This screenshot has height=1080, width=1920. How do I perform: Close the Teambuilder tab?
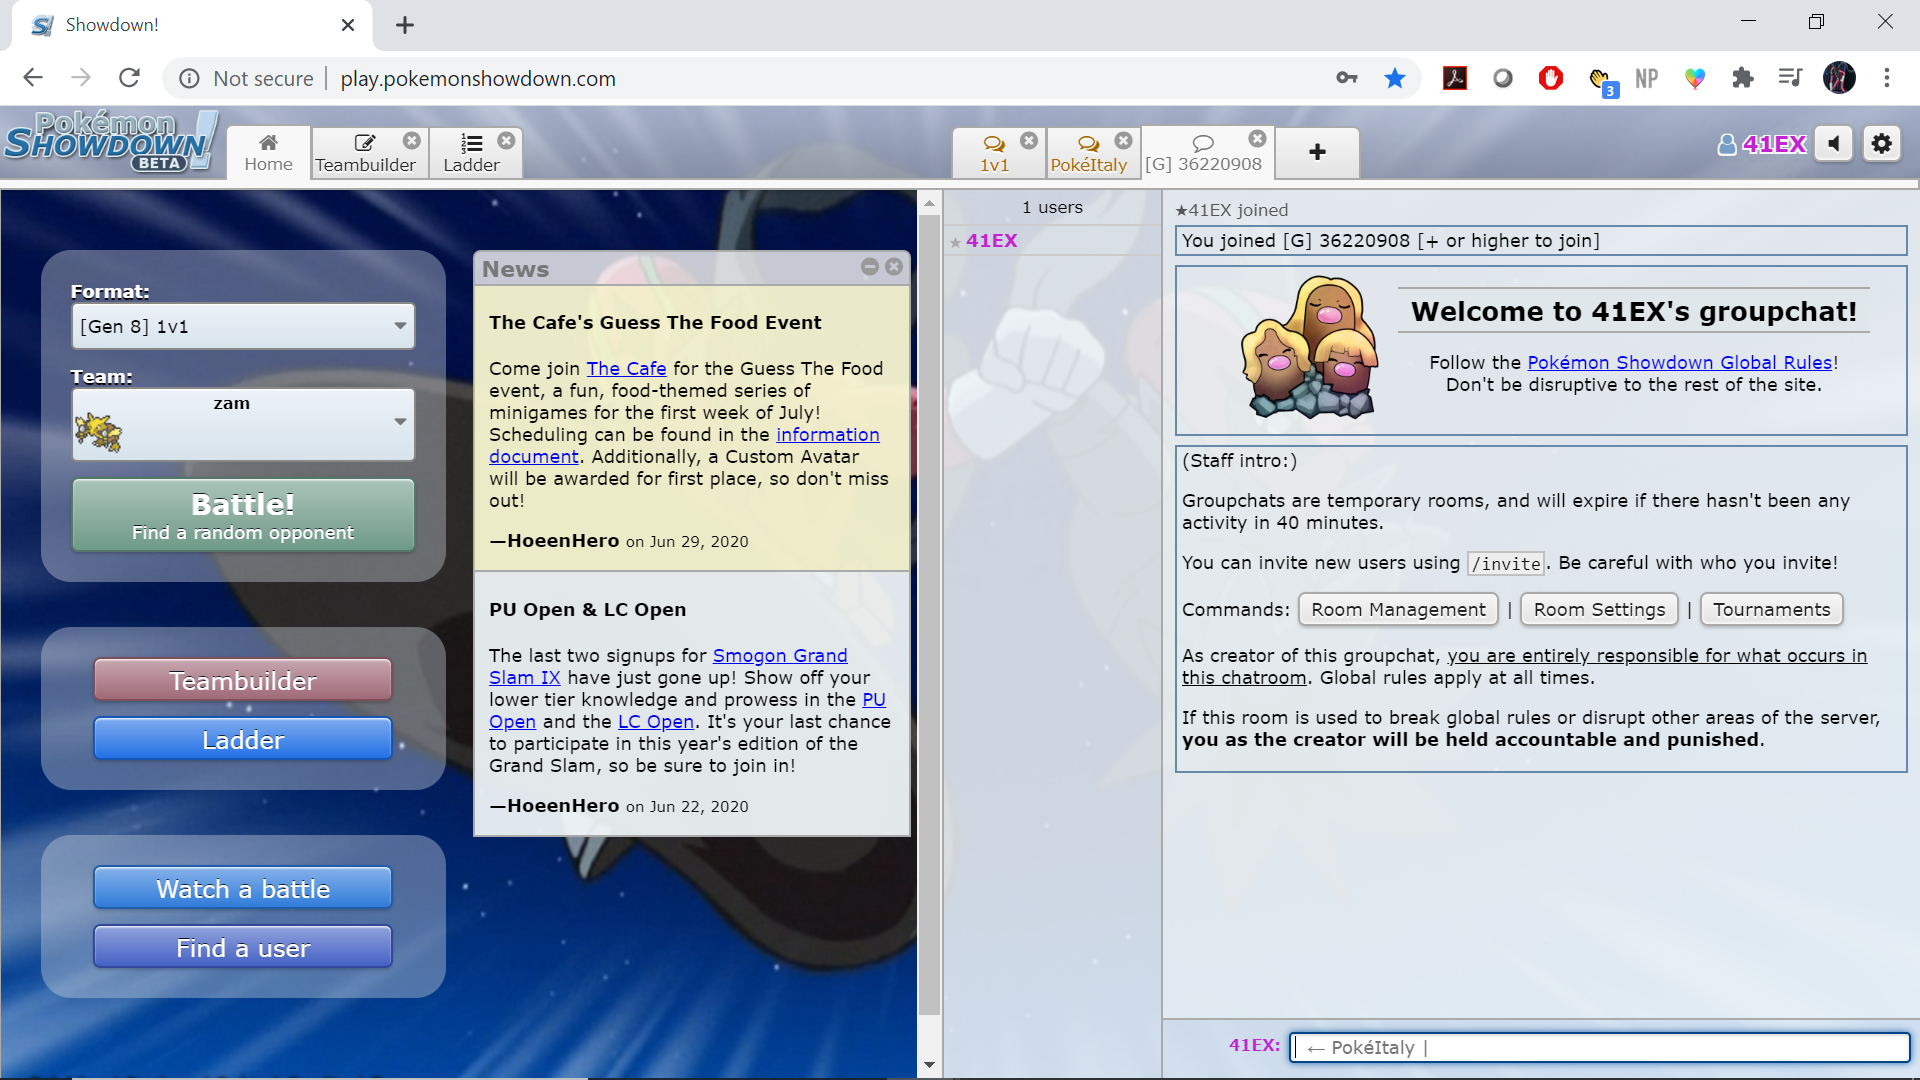coord(412,140)
